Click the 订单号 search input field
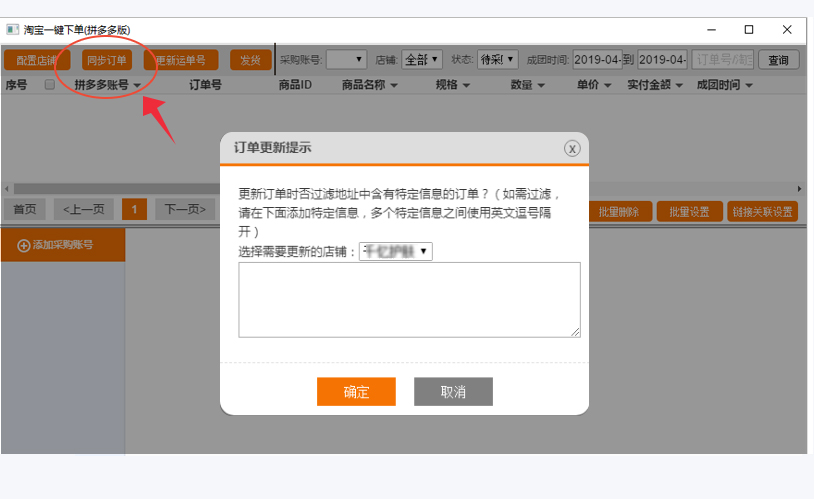The image size is (814, 499). 723,60
